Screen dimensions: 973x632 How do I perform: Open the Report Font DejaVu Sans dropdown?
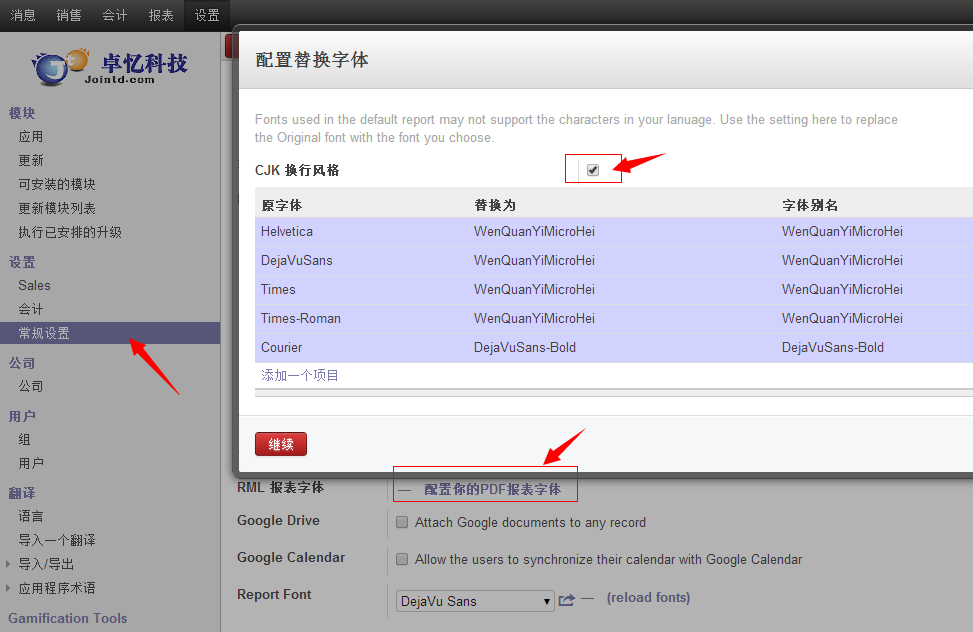pos(475,601)
